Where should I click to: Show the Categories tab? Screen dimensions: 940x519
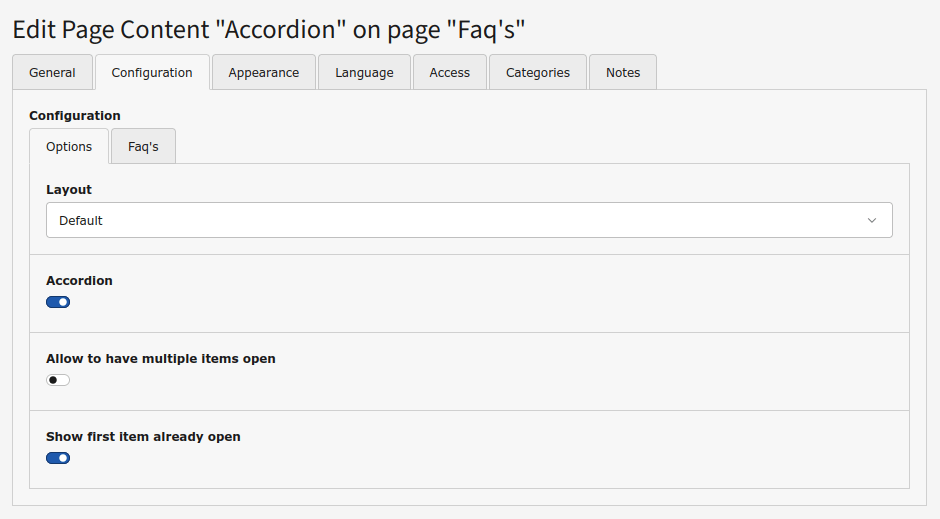538,72
